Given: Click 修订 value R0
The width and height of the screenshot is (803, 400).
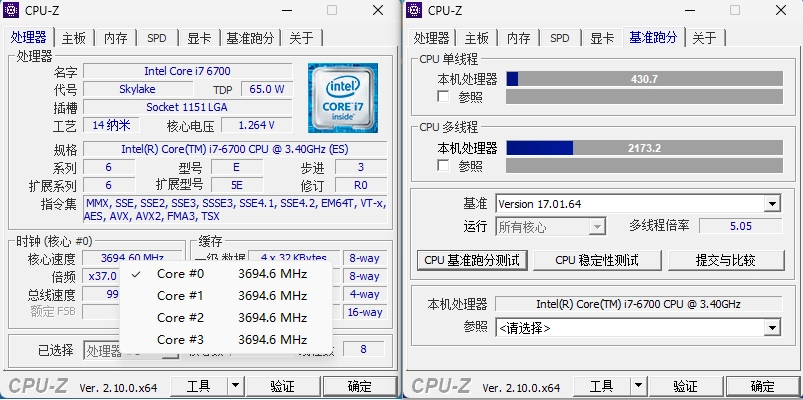Looking at the screenshot, I should point(361,185).
